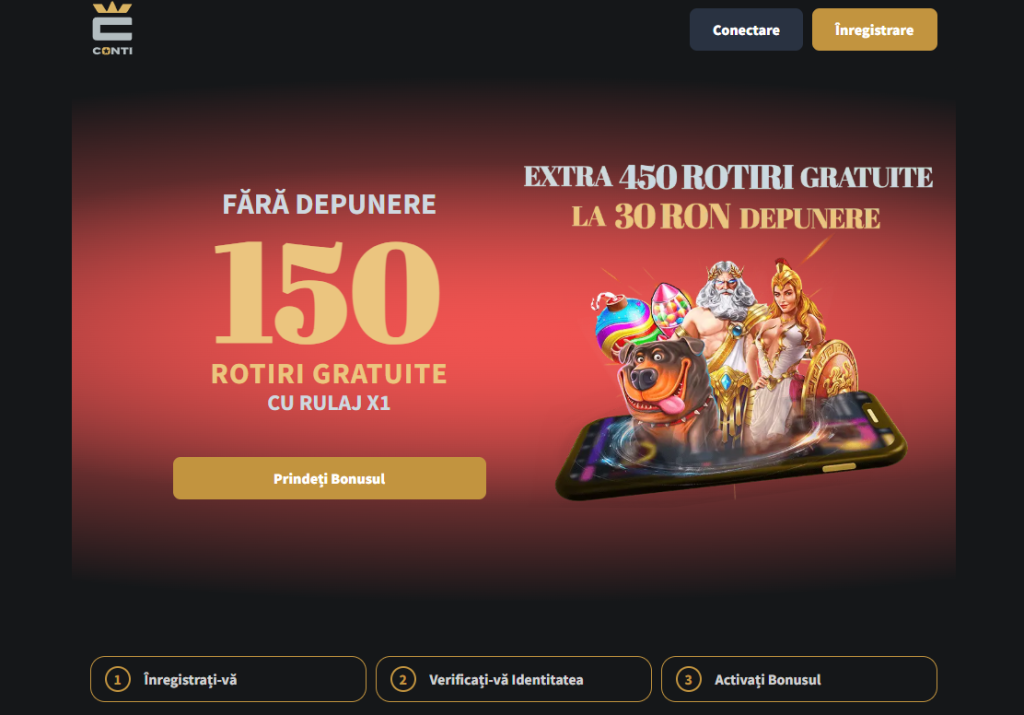1024x715 pixels.
Task: Click the Zeus character with white beard
Action: point(725,326)
